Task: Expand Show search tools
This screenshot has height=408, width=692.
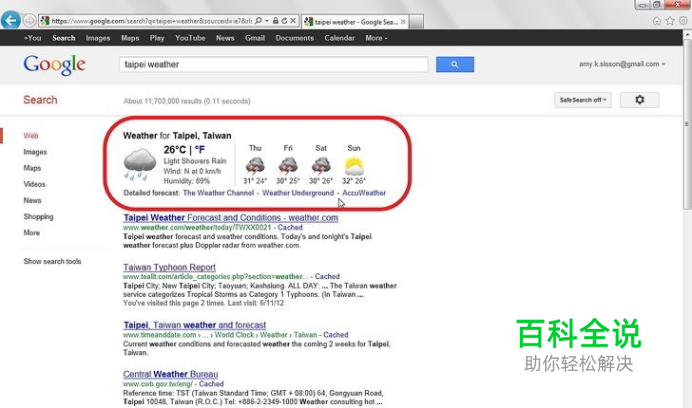Action: 52,261
